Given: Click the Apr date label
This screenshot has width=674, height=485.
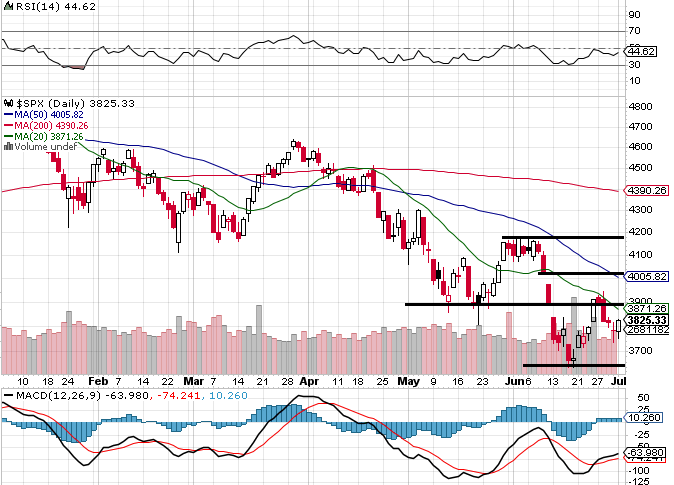Looking at the screenshot, I should pos(309,381).
